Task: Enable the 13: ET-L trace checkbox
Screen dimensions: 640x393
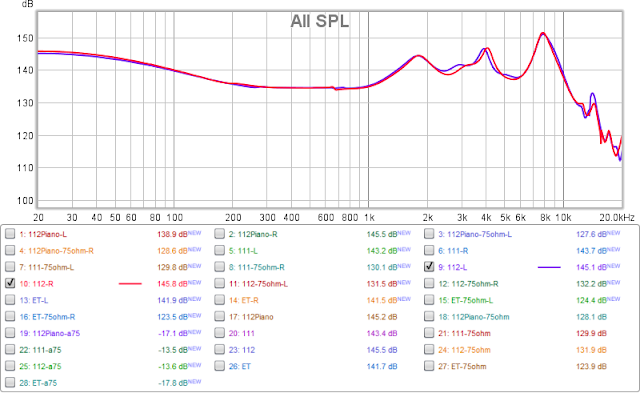Action: tap(10, 300)
